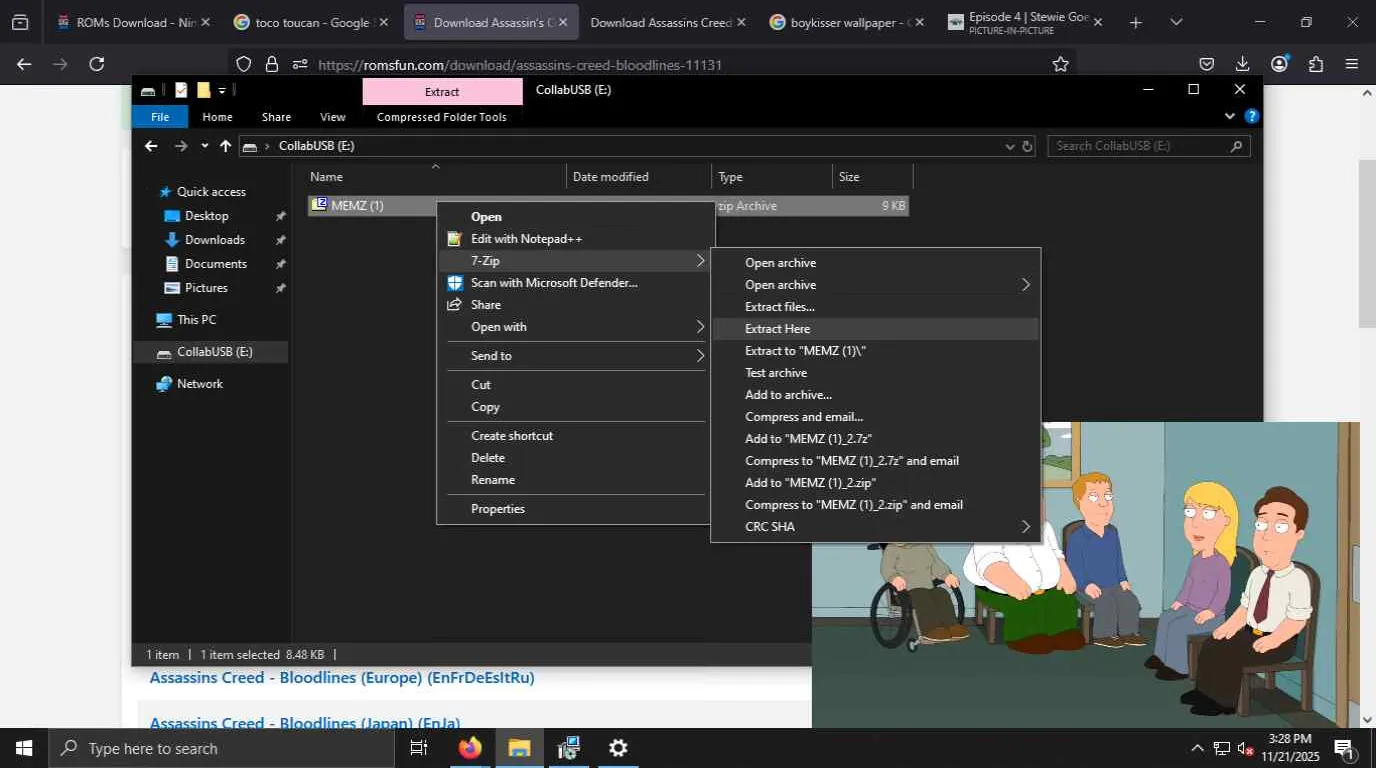Click the network tray icon
The width and height of the screenshot is (1376, 768).
[1221, 748]
